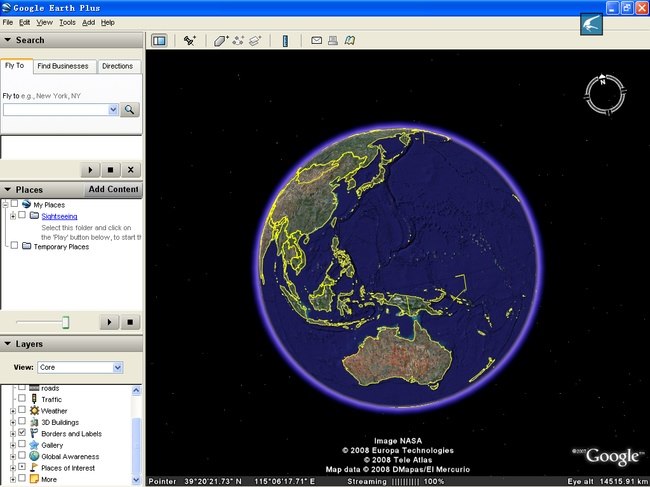Click Layers scrollbar down arrow
This screenshot has height=487, width=650.
tap(136, 480)
